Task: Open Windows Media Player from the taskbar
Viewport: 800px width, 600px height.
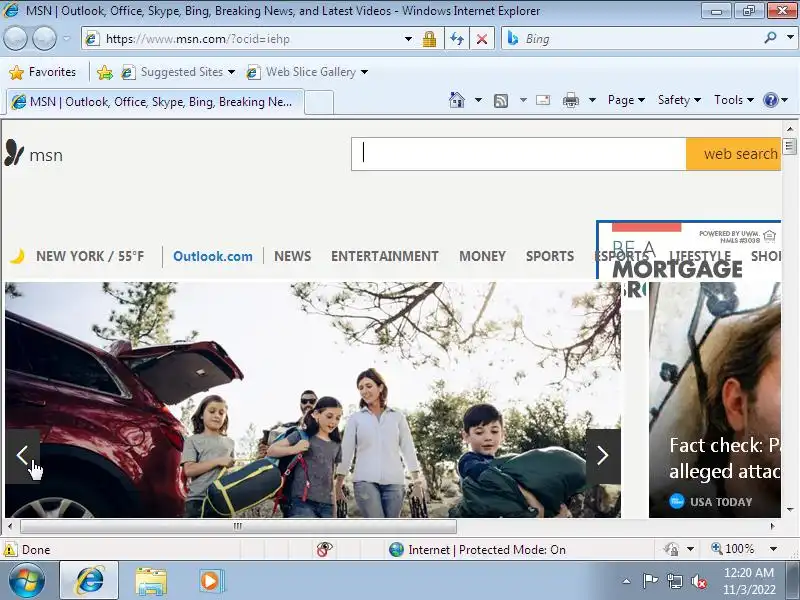Action: 210,581
